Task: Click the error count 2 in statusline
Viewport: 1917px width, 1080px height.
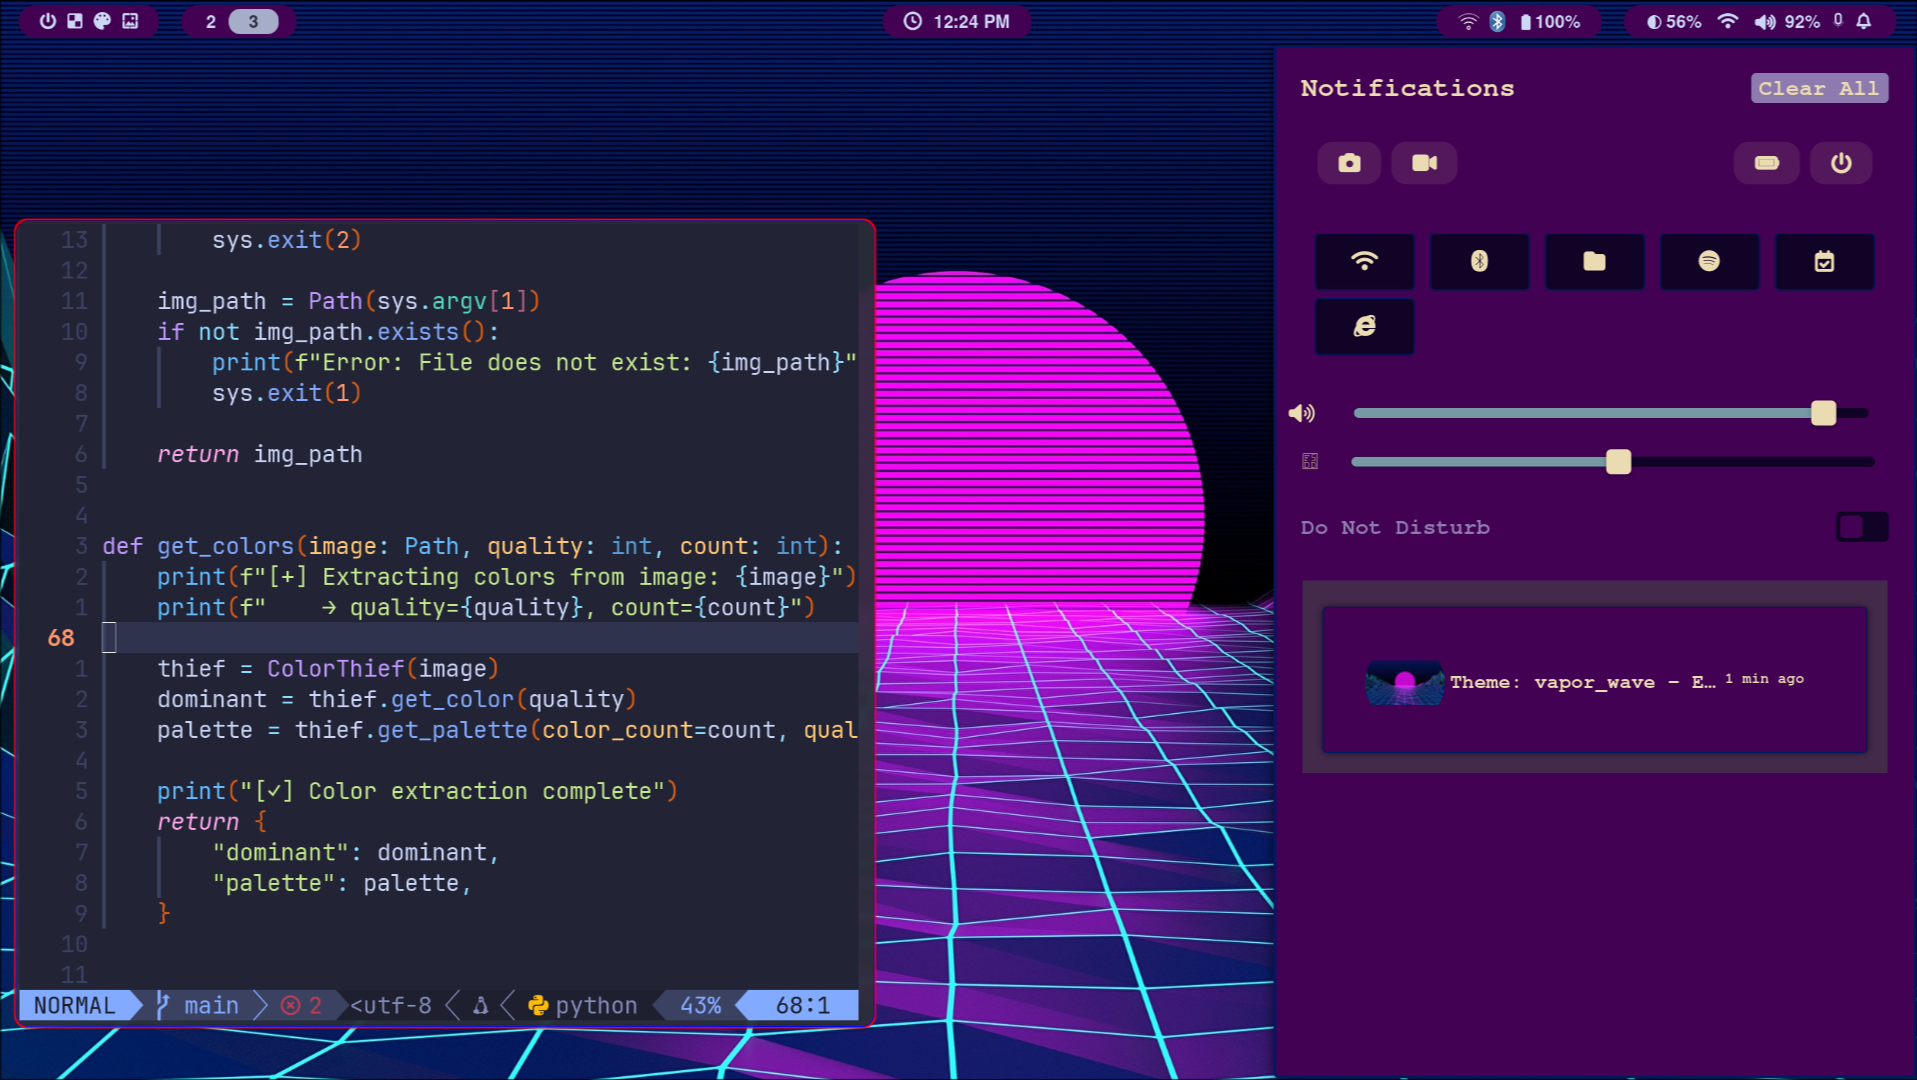Action: (301, 1005)
